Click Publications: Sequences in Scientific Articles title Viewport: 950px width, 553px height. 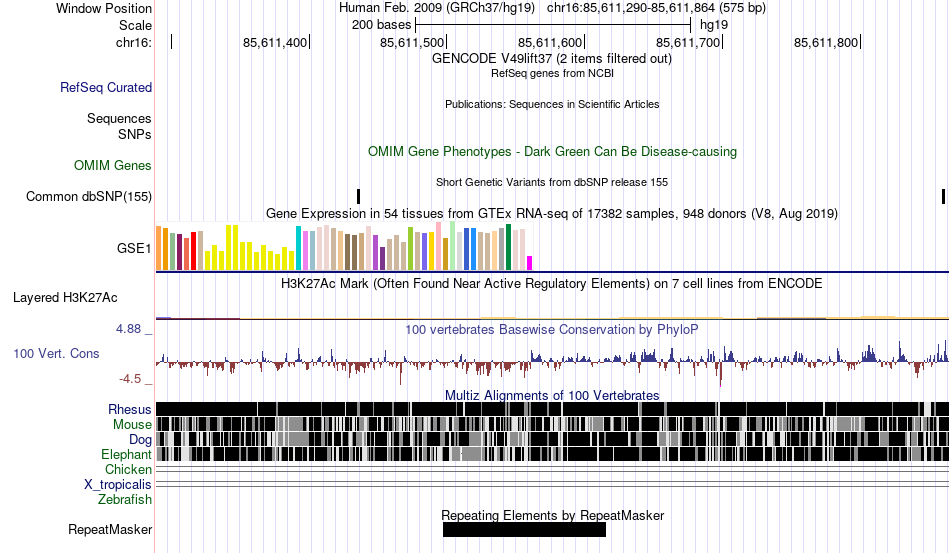tap(552, 104)
